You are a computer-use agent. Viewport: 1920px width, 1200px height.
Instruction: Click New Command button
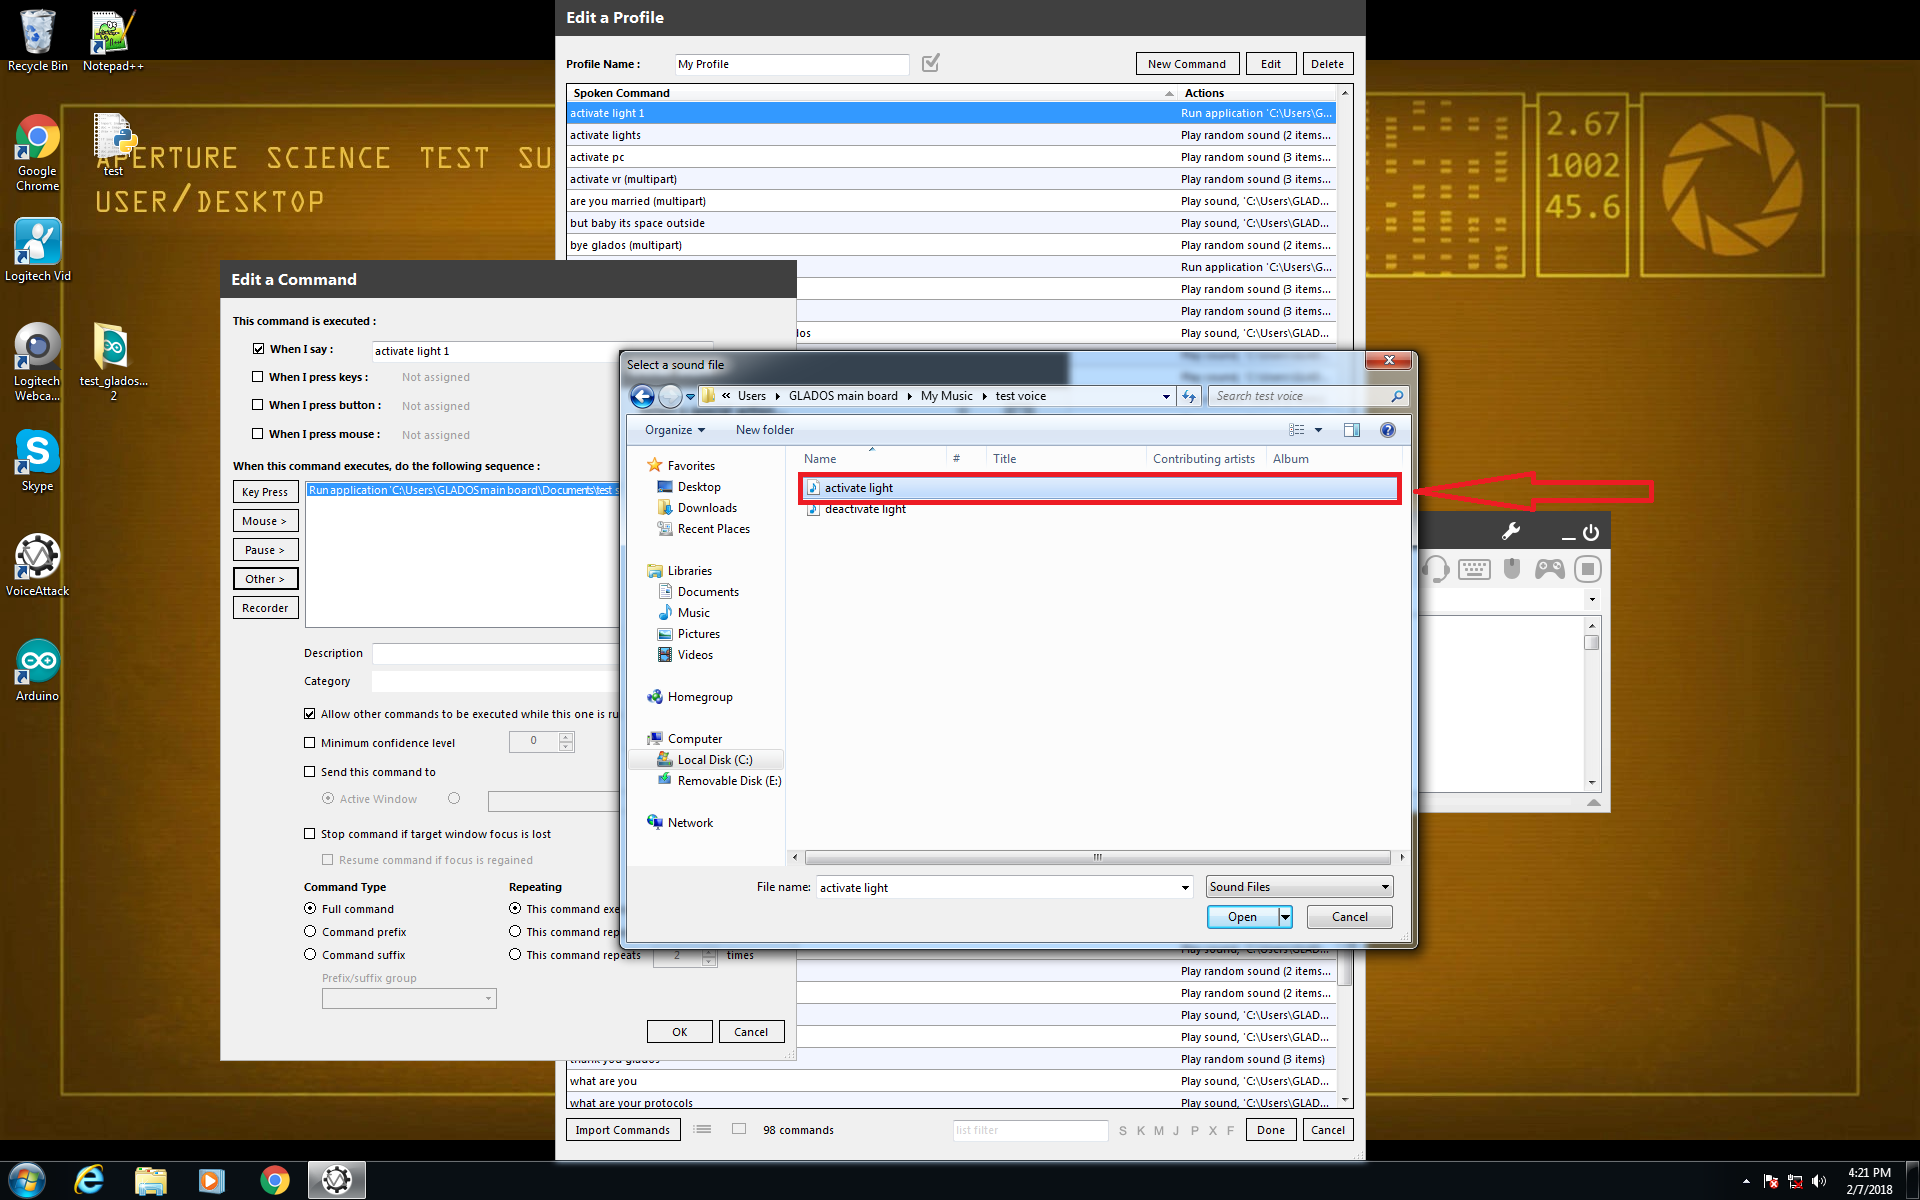point(1186,64)
